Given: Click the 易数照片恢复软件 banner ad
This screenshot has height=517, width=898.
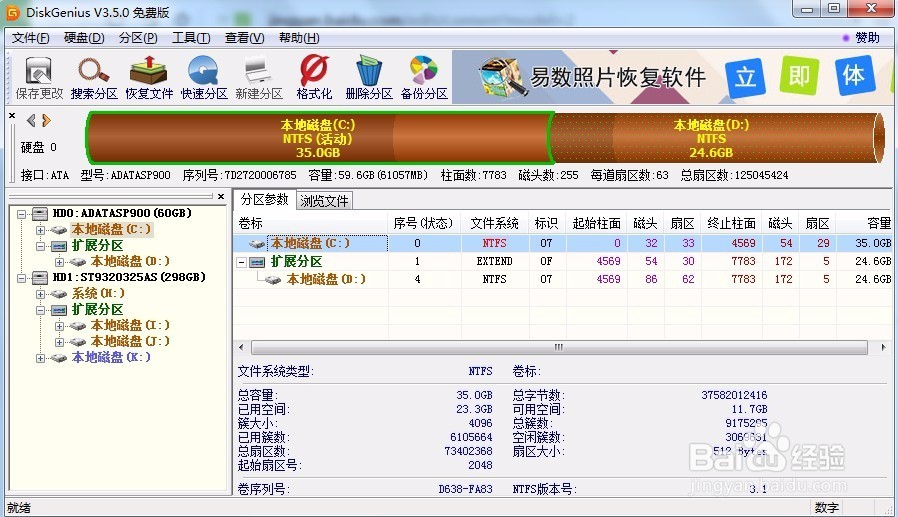Looking at the screenshot, I should coord(672,77).
